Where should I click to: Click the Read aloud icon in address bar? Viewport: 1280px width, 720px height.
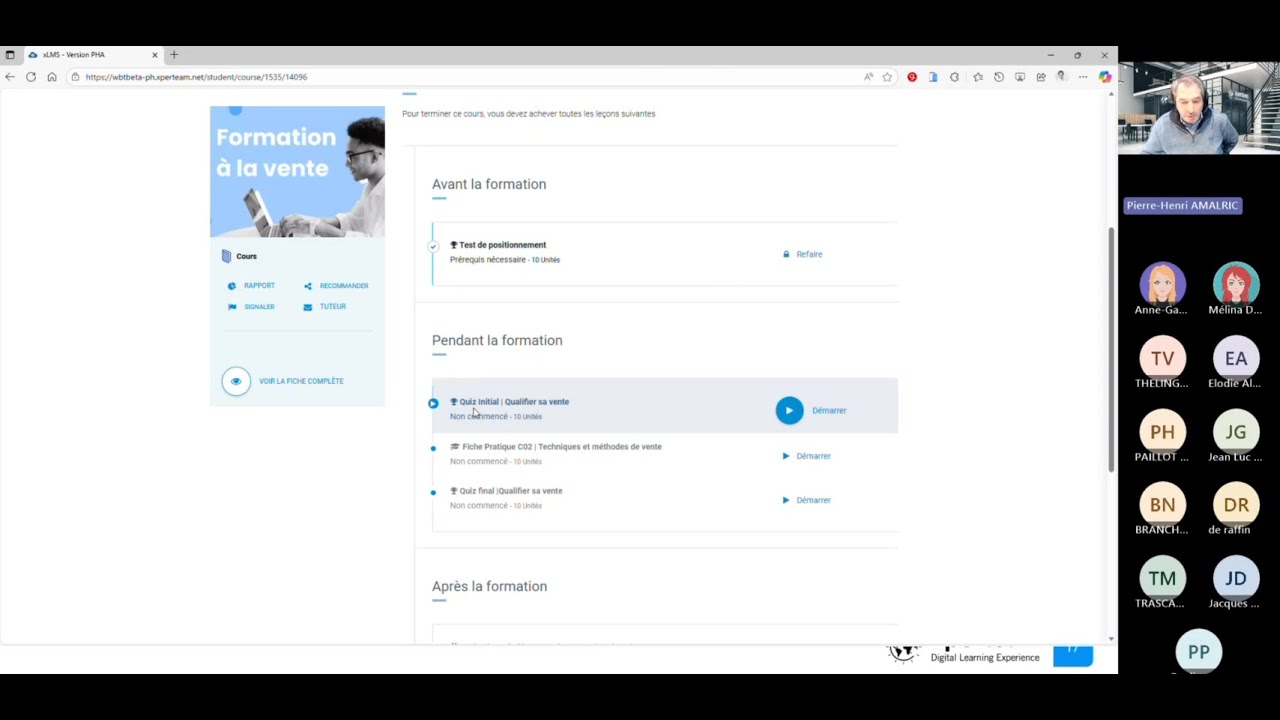(868, 77)
